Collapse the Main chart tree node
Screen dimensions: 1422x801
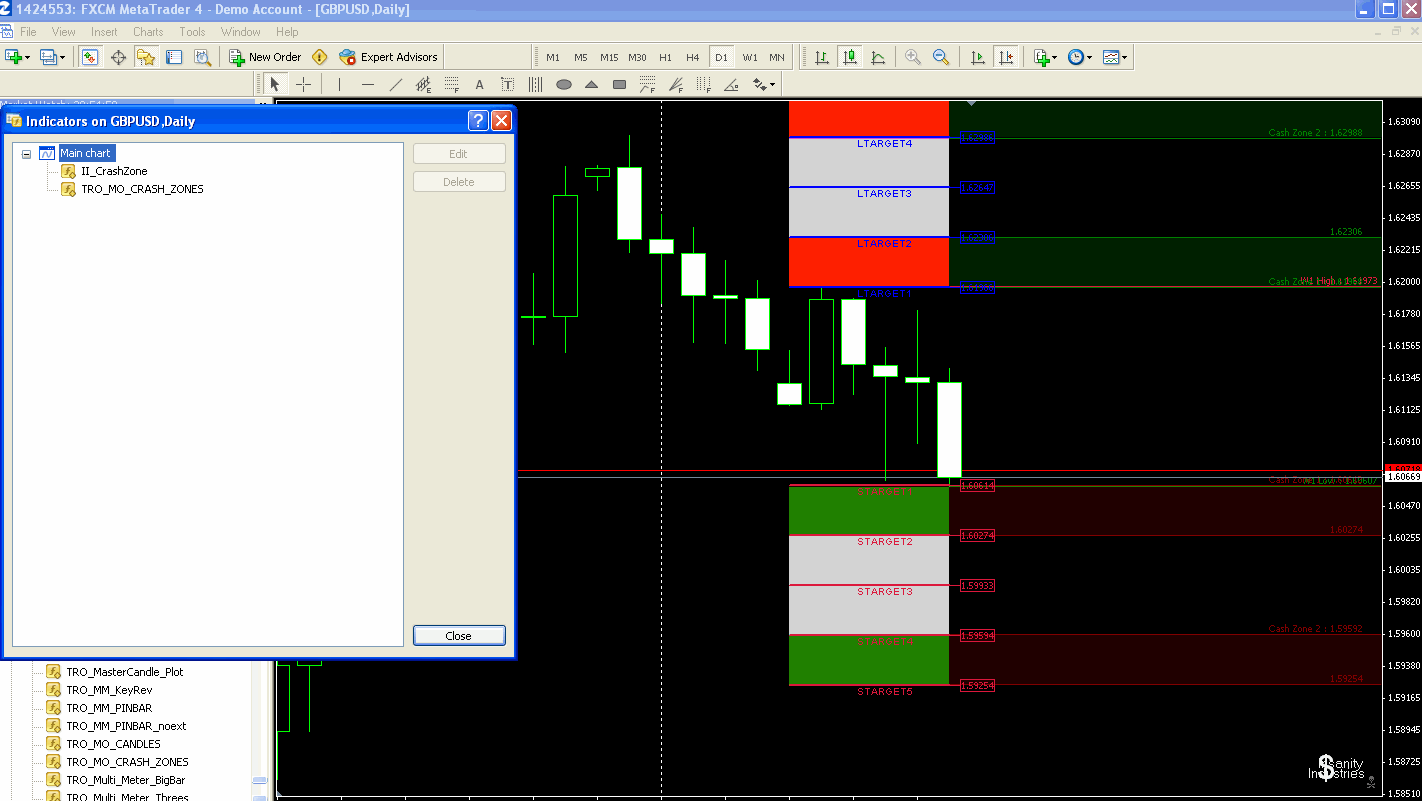point(27,154)
